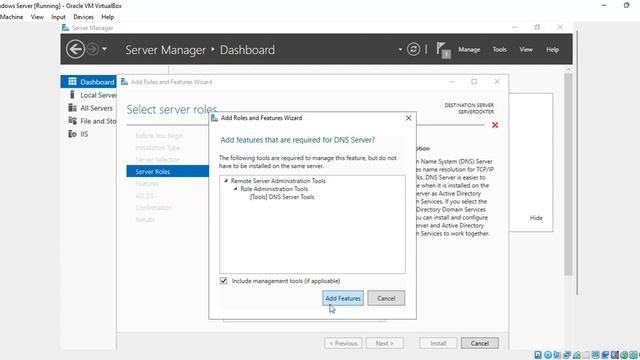
Task: Open VirtualBox Machine menu
Action: pos(11,17)
